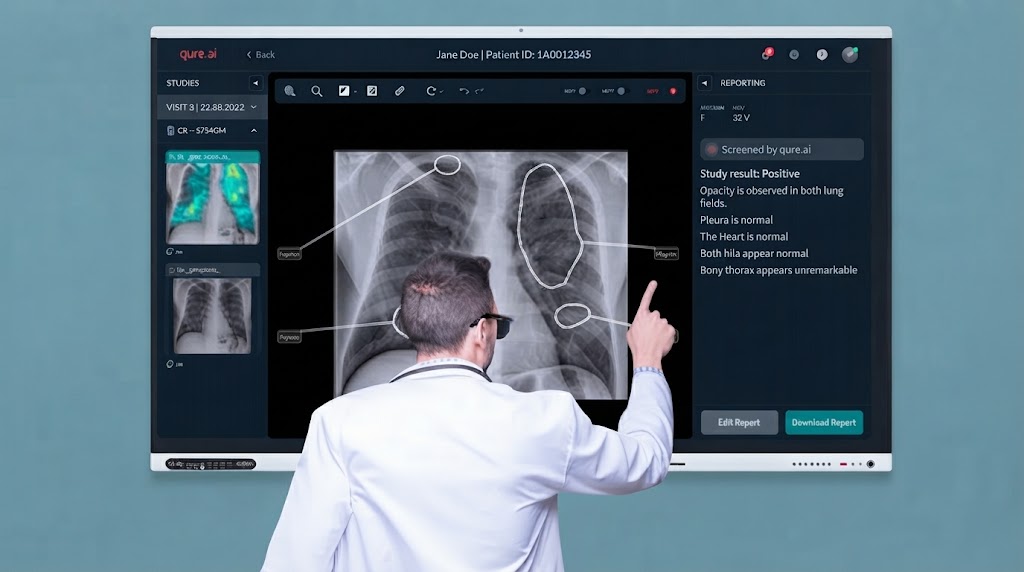Click the attachment/ruler tool icon
Viewport: 1024px width, 572px height.
(400, 91)
